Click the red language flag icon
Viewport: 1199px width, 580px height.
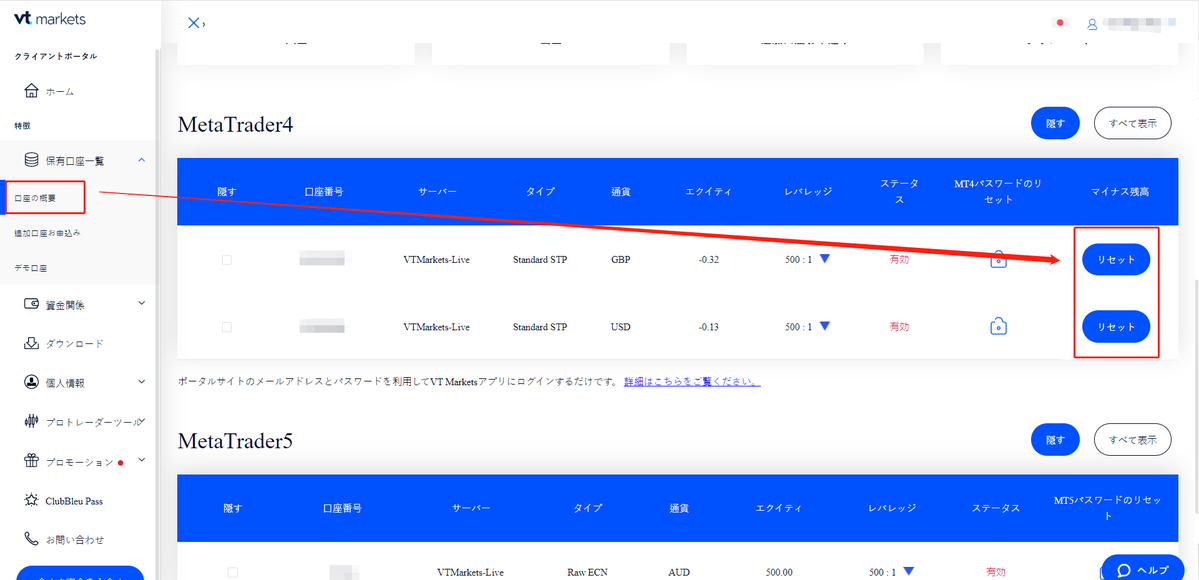click(x=1060, y=23)
